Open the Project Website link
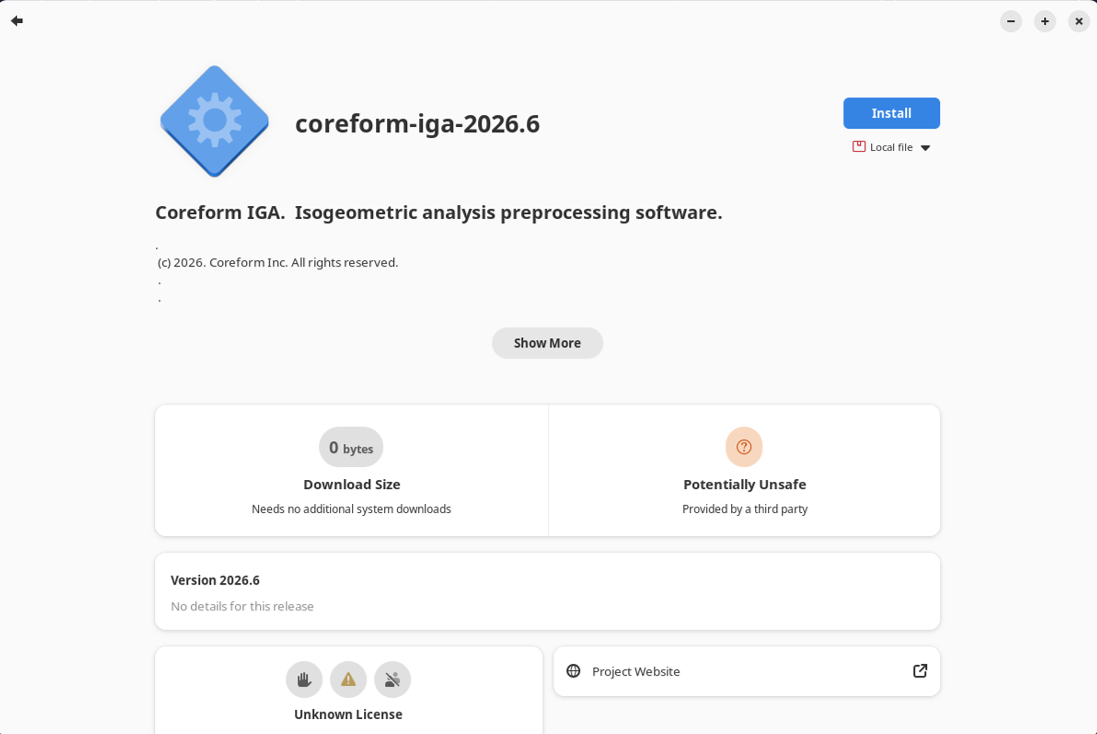The width and height of the screenshot is (1097, 734). pyautogui.click(x=746, y=671)
